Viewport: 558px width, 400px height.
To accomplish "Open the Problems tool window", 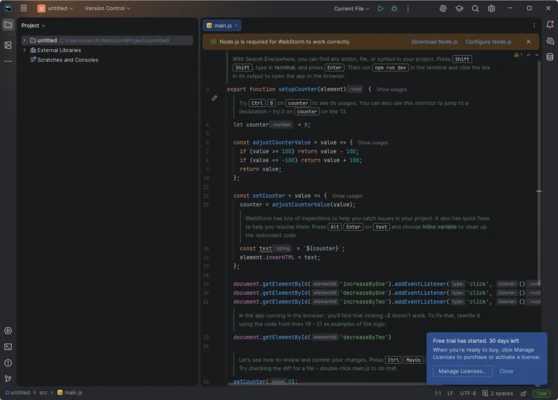I will click(8, 363).
